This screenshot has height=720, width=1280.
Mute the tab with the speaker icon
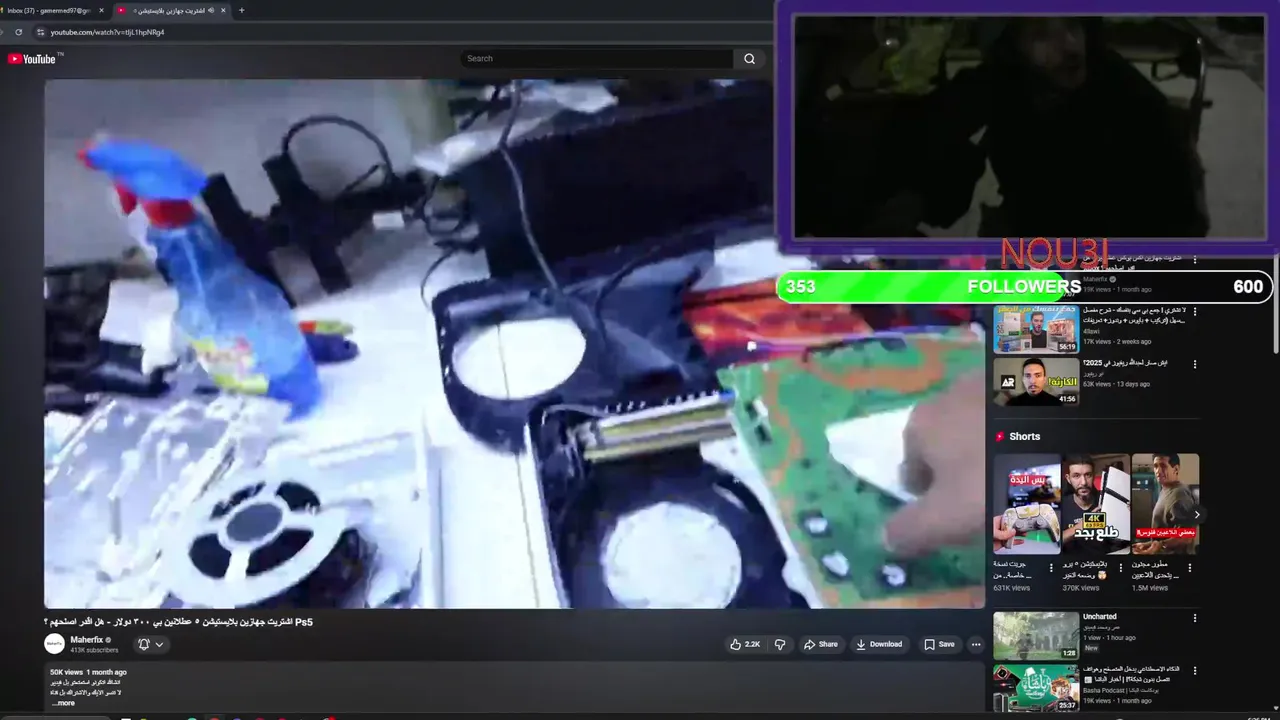click(212, 10)
